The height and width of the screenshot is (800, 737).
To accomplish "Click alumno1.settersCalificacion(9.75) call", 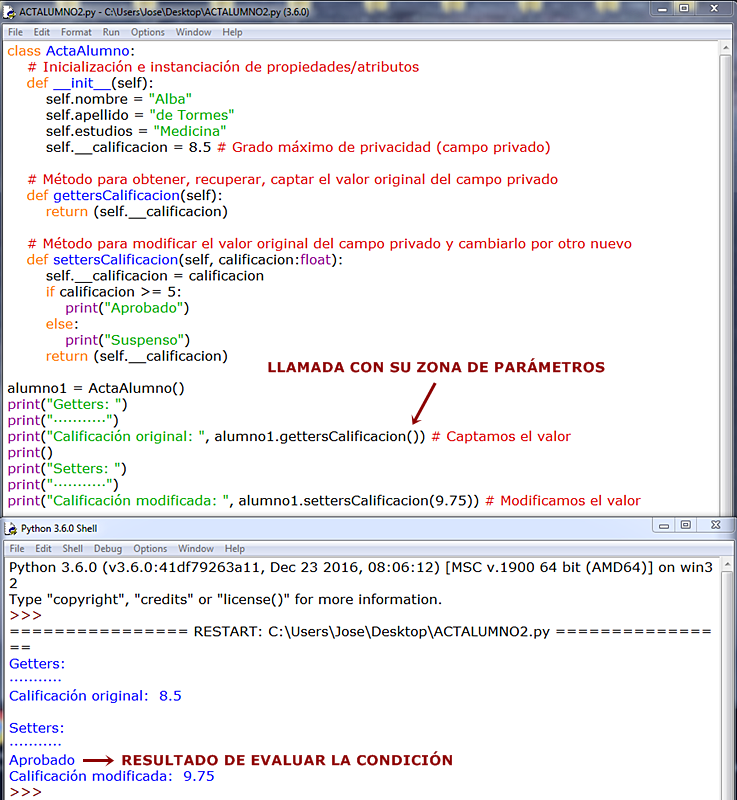I will click(356, 501).
